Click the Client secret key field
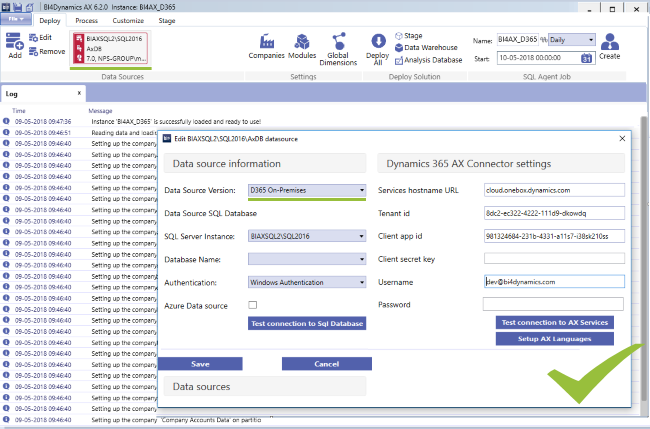The image size is (650, 429). [x=554, y=259]
